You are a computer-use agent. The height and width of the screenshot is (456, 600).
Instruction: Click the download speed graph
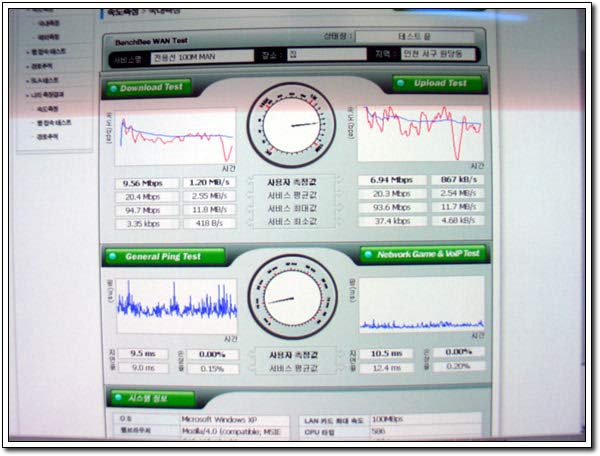point(175,138)
